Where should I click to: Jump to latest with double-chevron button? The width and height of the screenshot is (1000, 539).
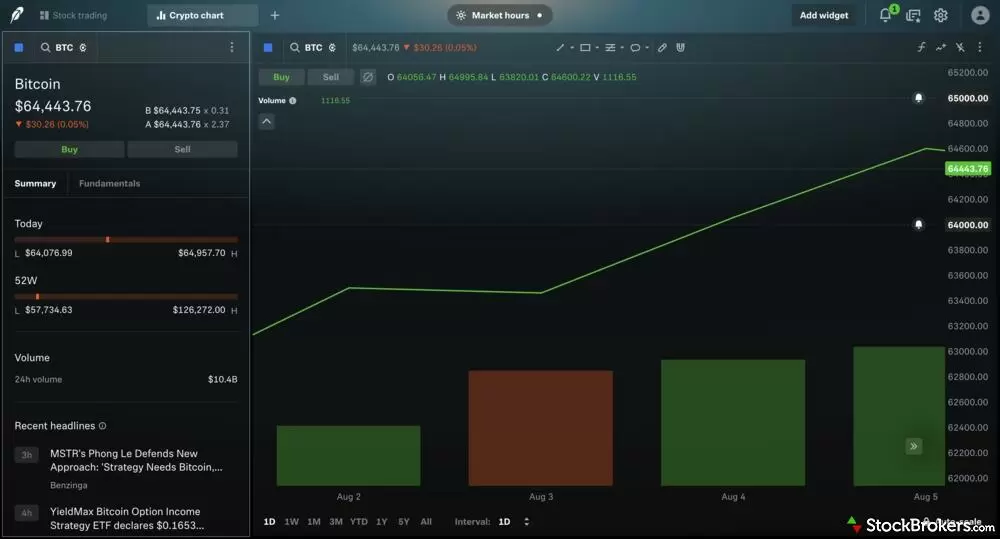[913, 446]
